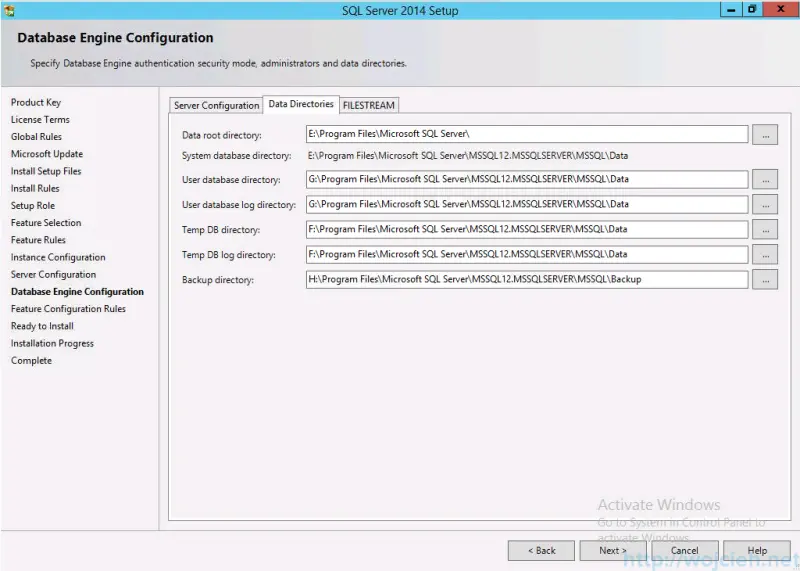Select Database Engine Configuration sidebar step
This screenshot has width=800, height=571.
[x=77, y=292]
